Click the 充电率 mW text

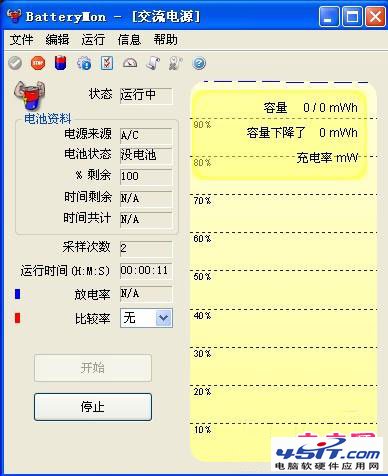[x=327, y=158]
